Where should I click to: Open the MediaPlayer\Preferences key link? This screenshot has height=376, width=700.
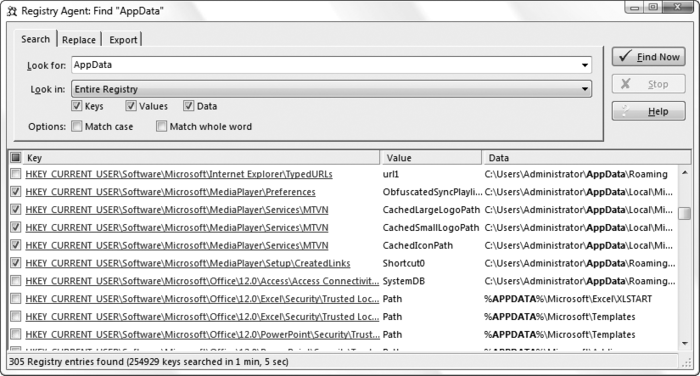[171, 192]
